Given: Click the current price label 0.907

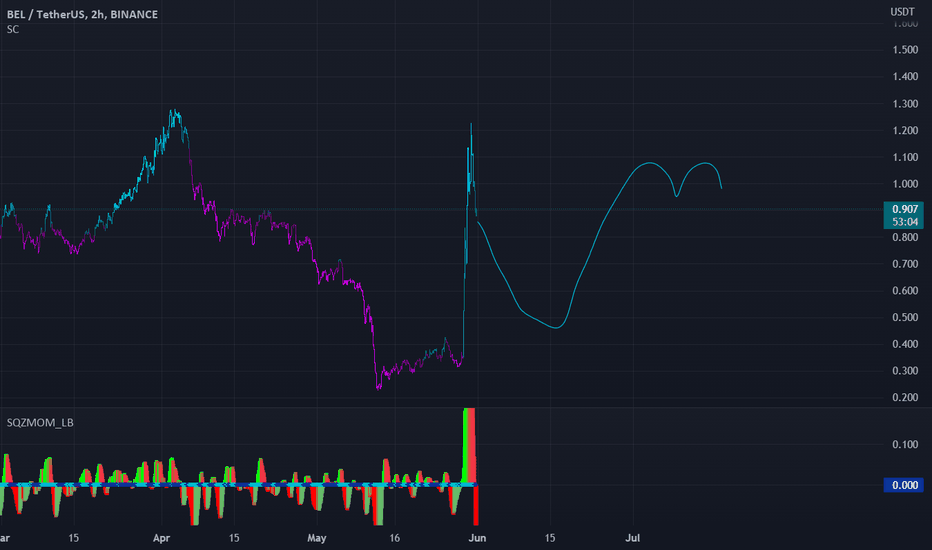Looking at the screenshot, I should (905, 209).
